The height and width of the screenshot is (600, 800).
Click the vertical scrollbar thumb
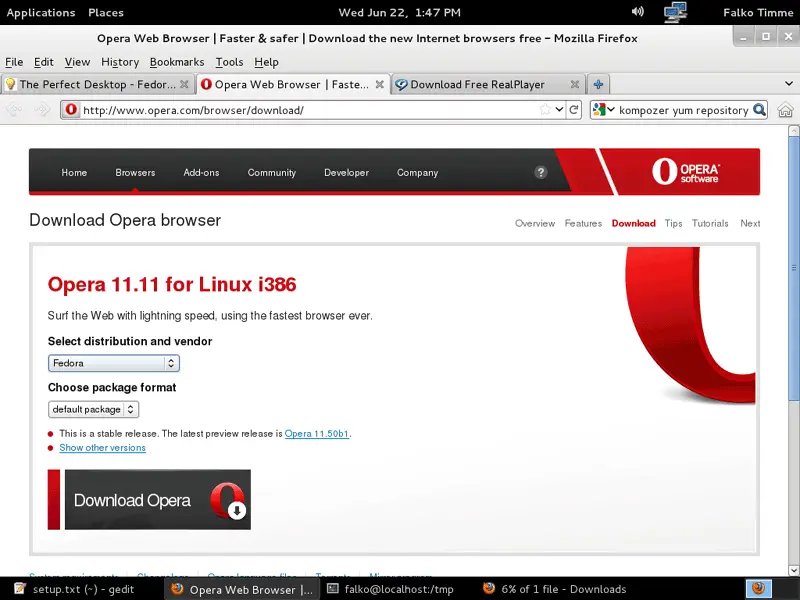click(x=794, y=268)
